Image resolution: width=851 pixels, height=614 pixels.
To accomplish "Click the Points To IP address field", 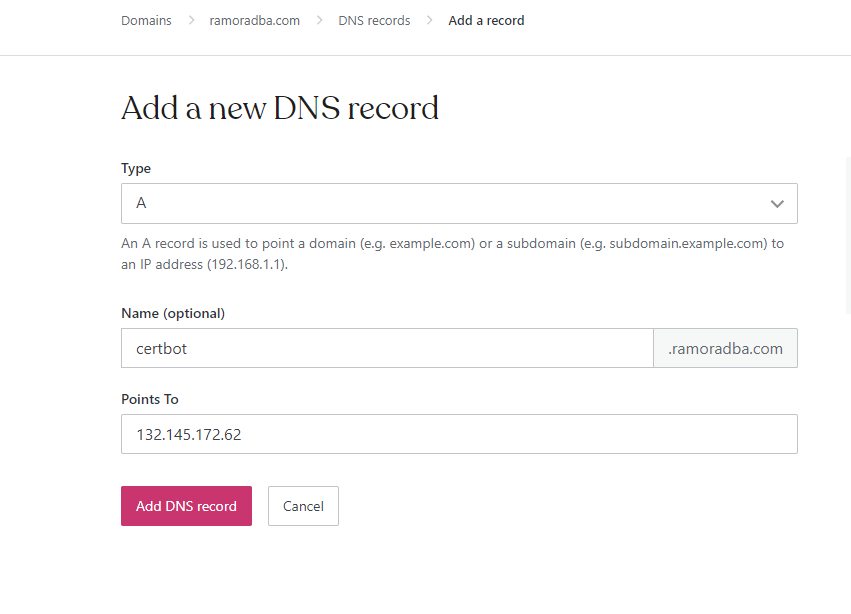I will coord(459,435).
